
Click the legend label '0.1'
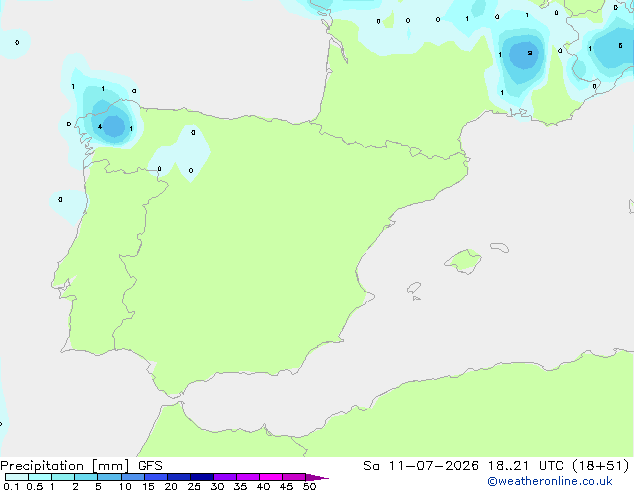[11, 486]
